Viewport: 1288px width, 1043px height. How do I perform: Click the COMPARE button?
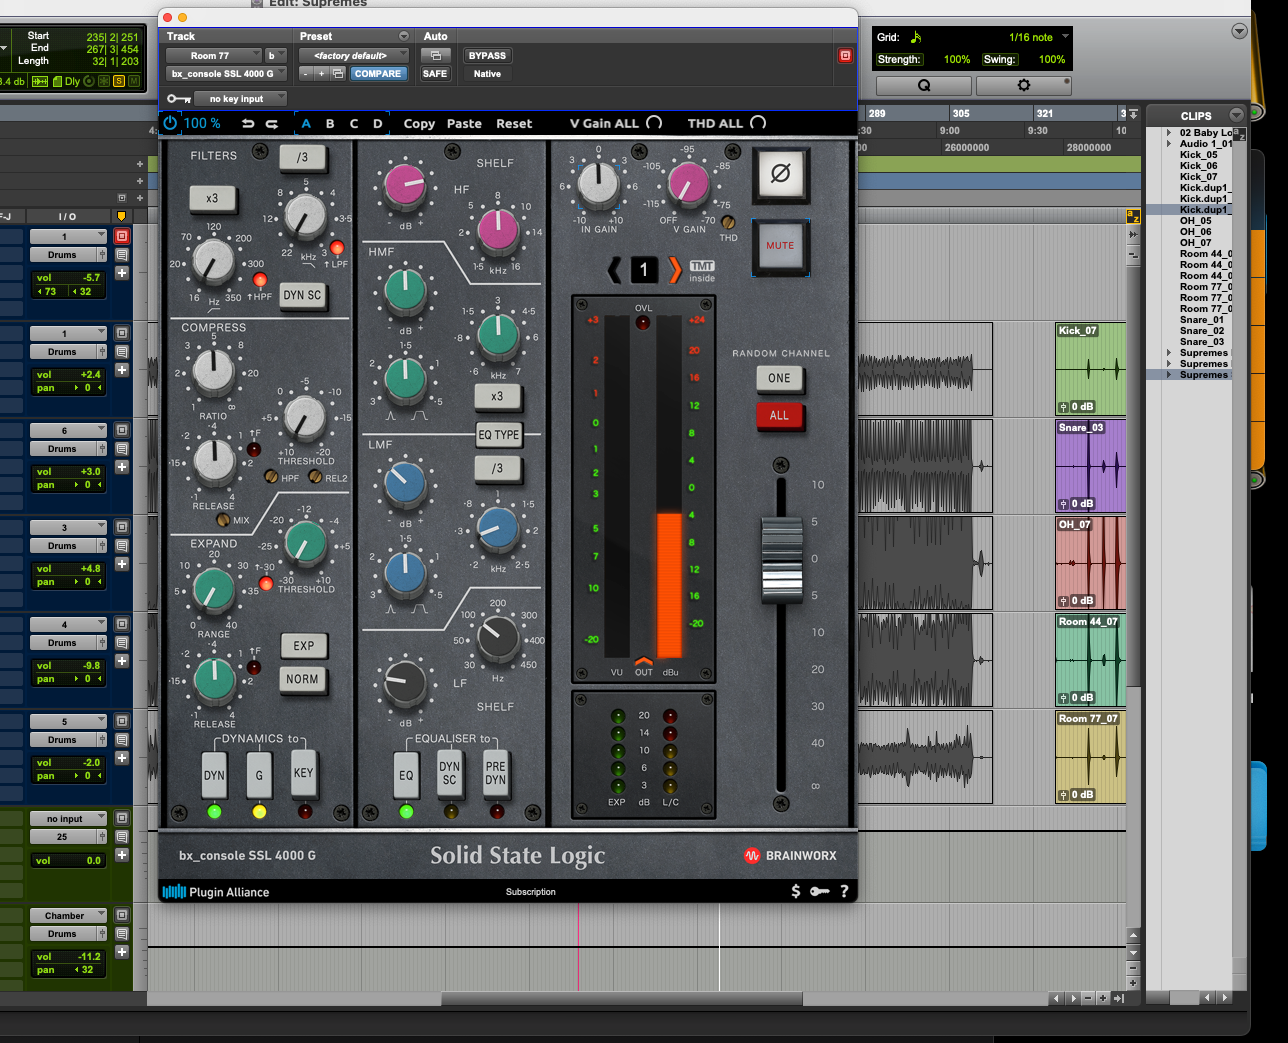378,74
